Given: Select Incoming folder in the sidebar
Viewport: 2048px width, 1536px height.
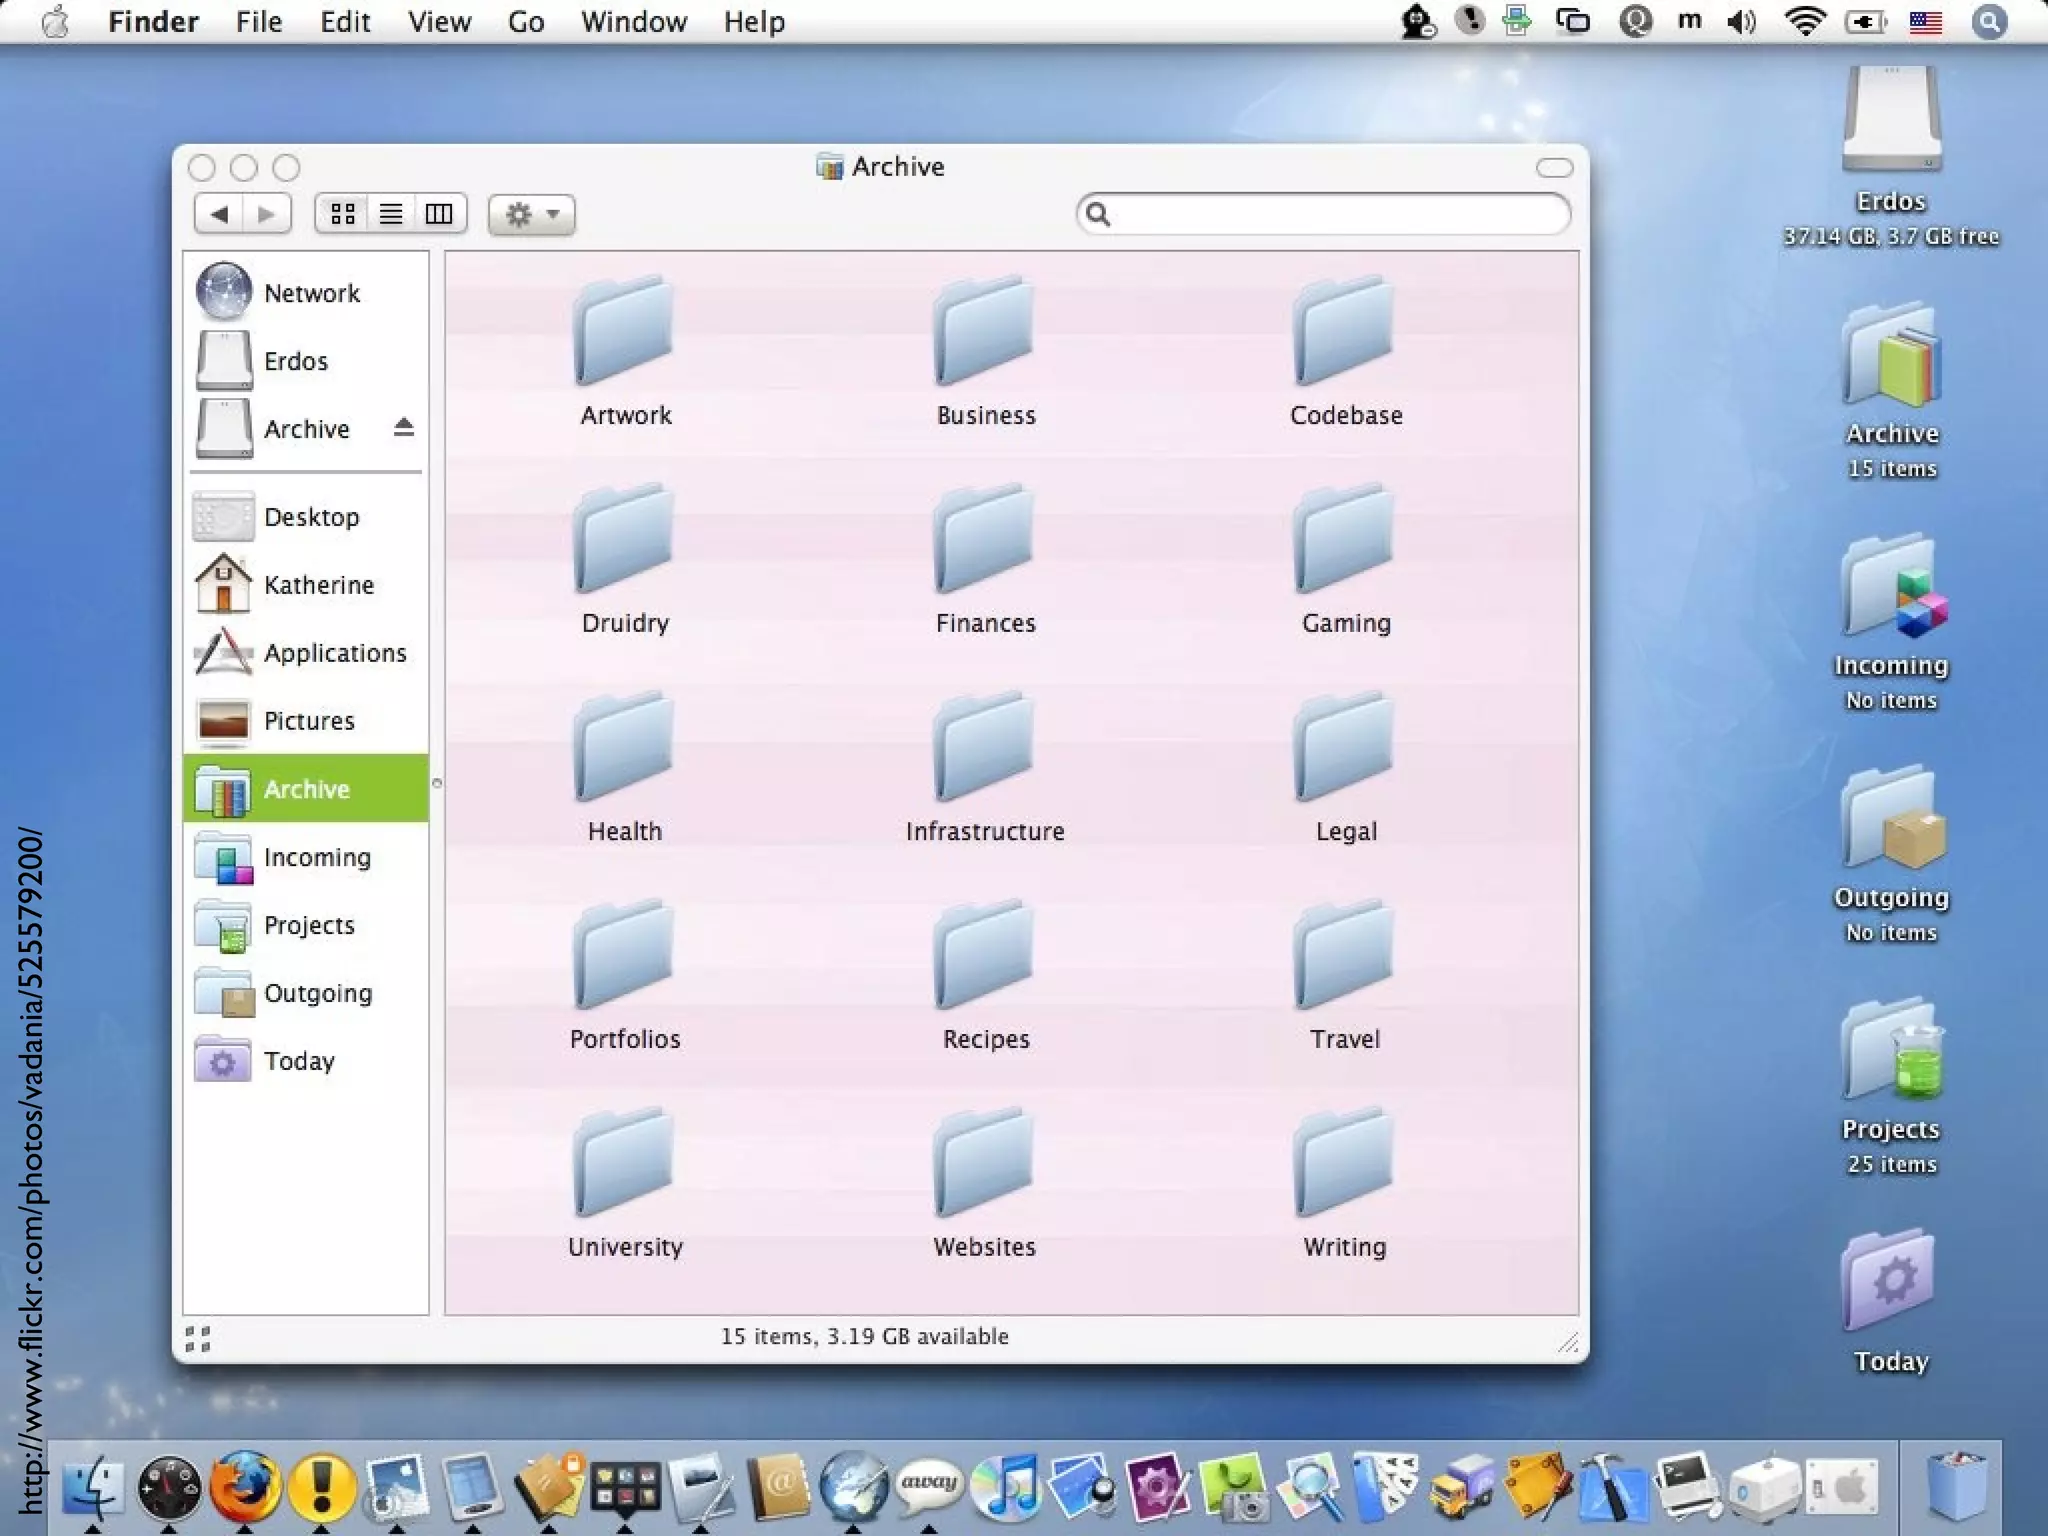Looking at the screenshot, I should pos(306,857).
